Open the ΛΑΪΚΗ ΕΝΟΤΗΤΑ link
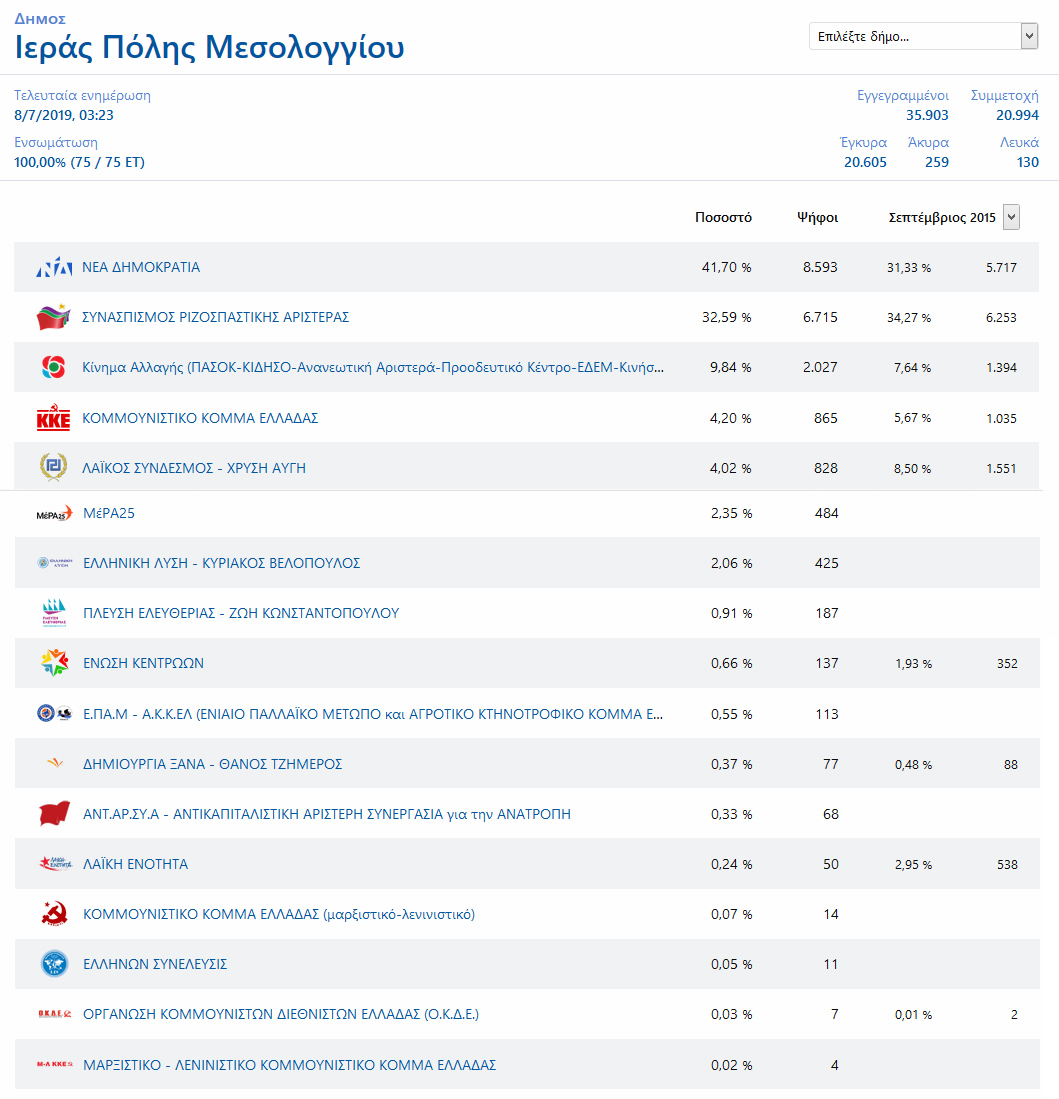The height and width of the screenshot is (1099, 1059). pos(135,864)
